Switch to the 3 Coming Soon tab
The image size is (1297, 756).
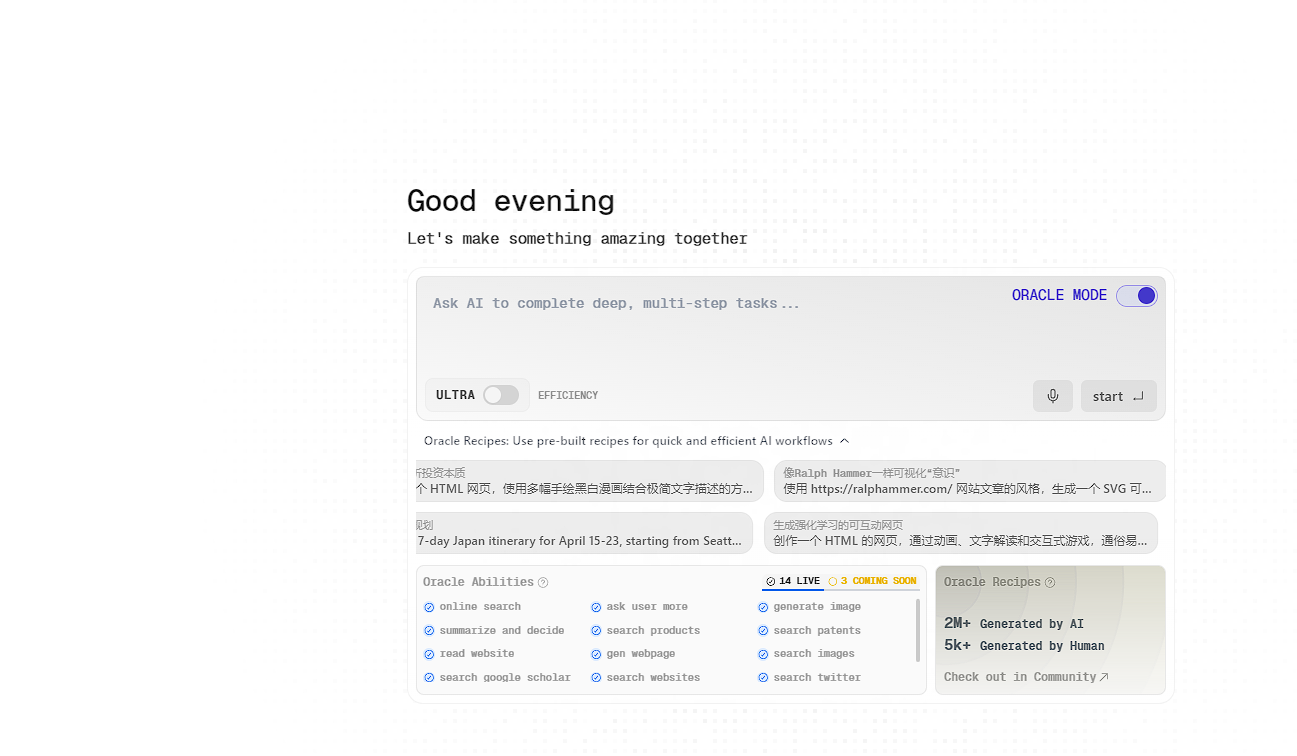coord(872,581)
